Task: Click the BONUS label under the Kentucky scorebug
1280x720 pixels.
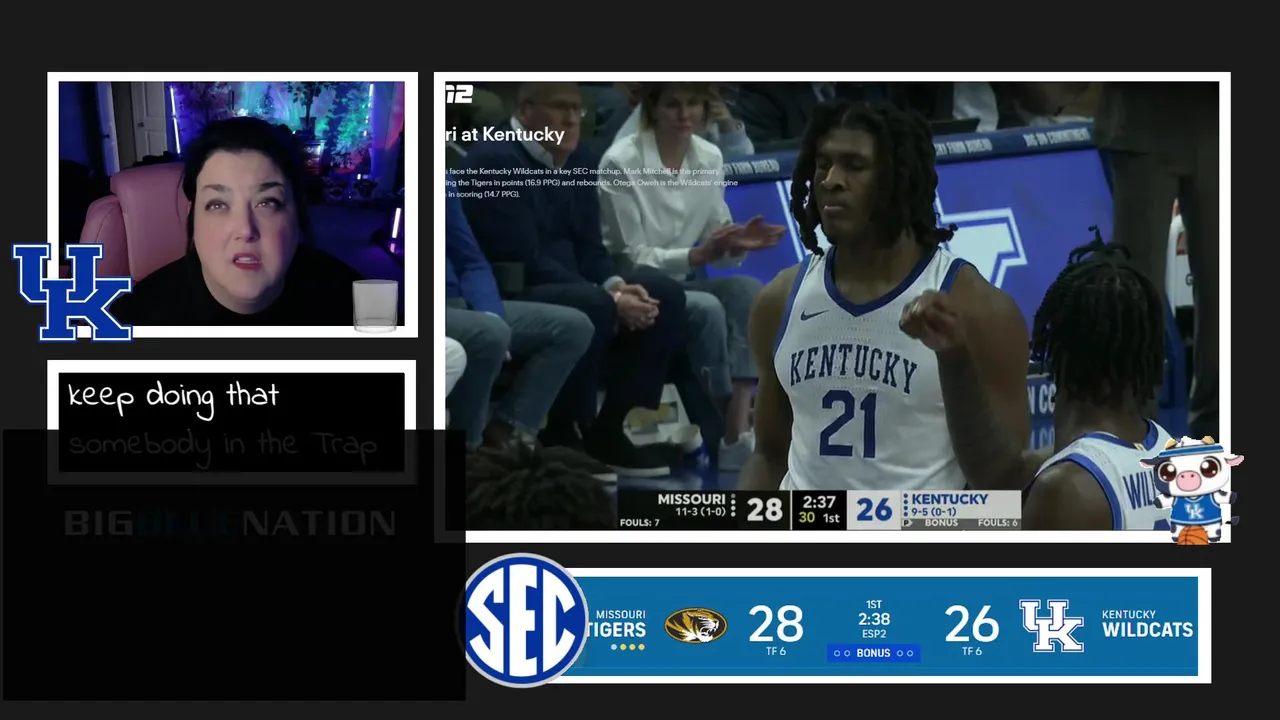Action: [941, 523]
